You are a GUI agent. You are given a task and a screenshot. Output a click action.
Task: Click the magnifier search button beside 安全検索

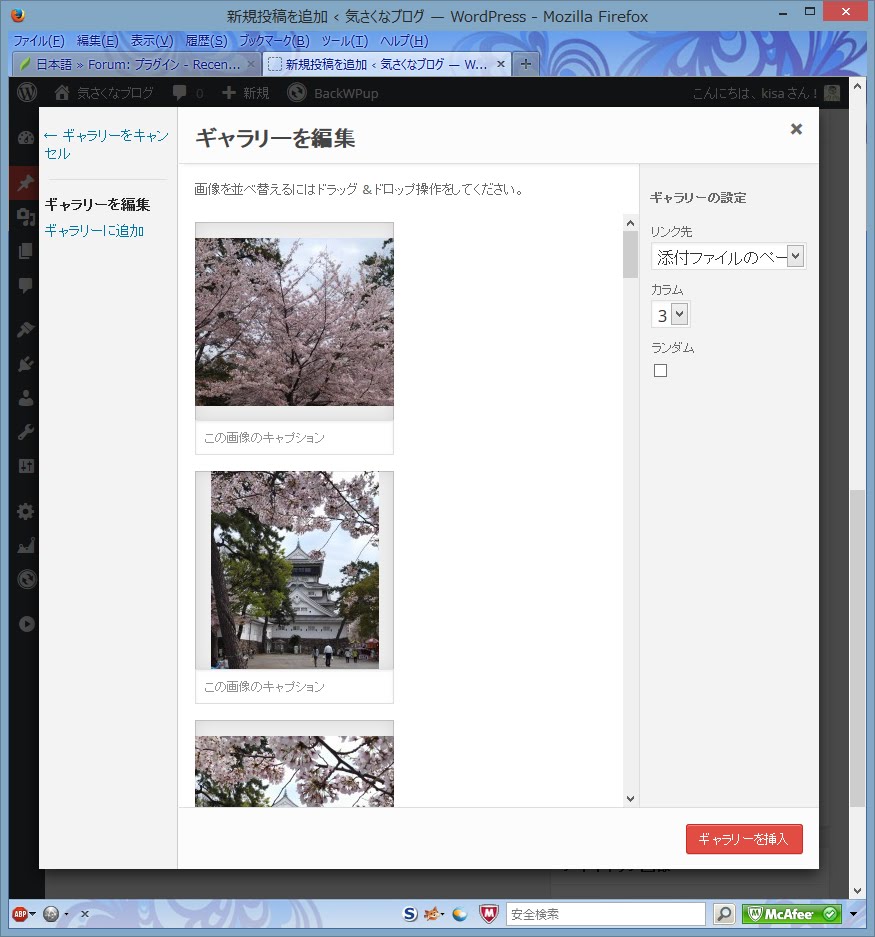pyautogui.click(x=724, y=914)
